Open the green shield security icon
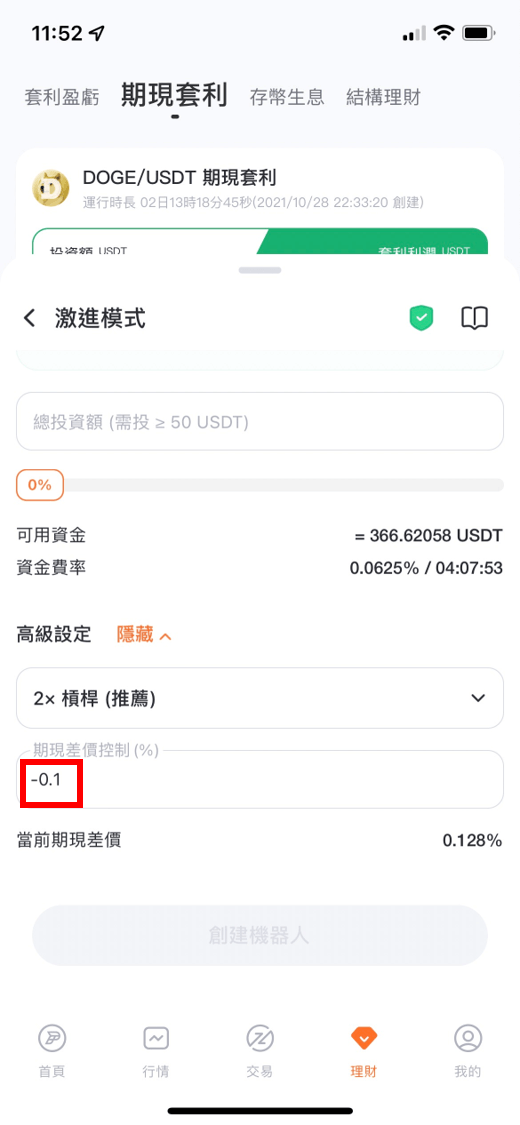Viewport: 520px width, 1125px height. click(422, 318)
